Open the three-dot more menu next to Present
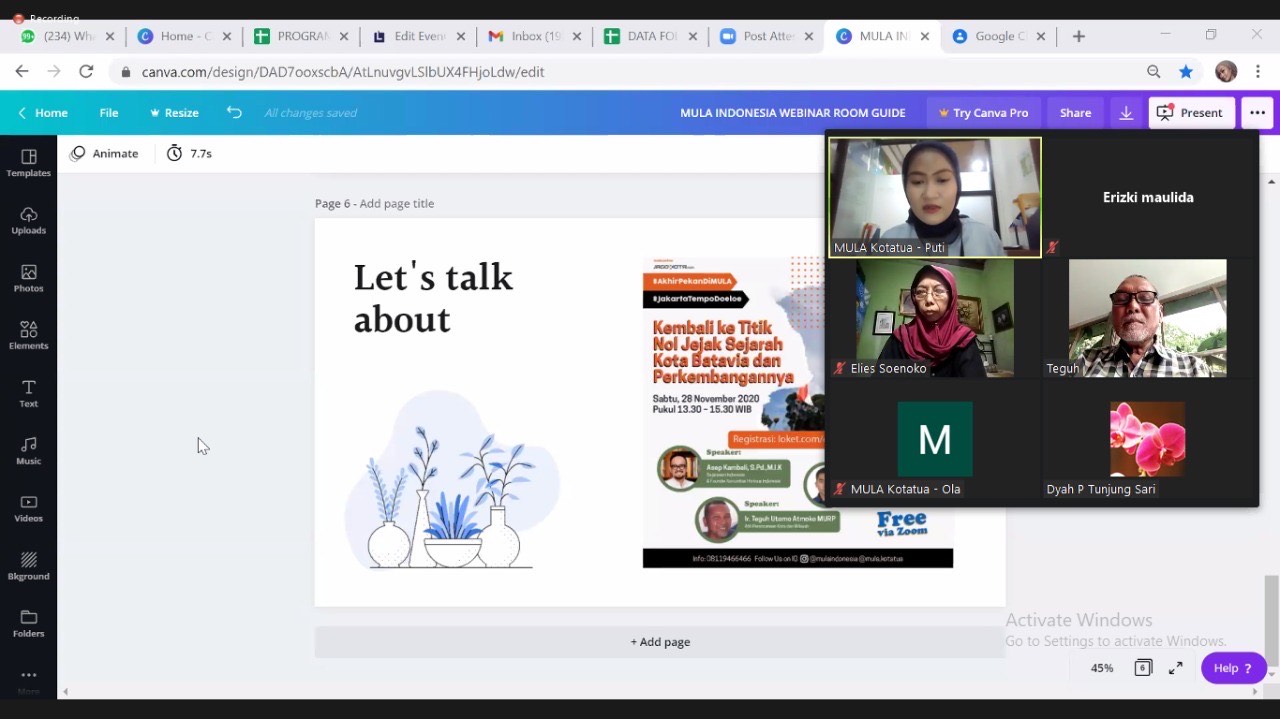The height and width of the screenshot is (719, 1280). pos(1257,113)
